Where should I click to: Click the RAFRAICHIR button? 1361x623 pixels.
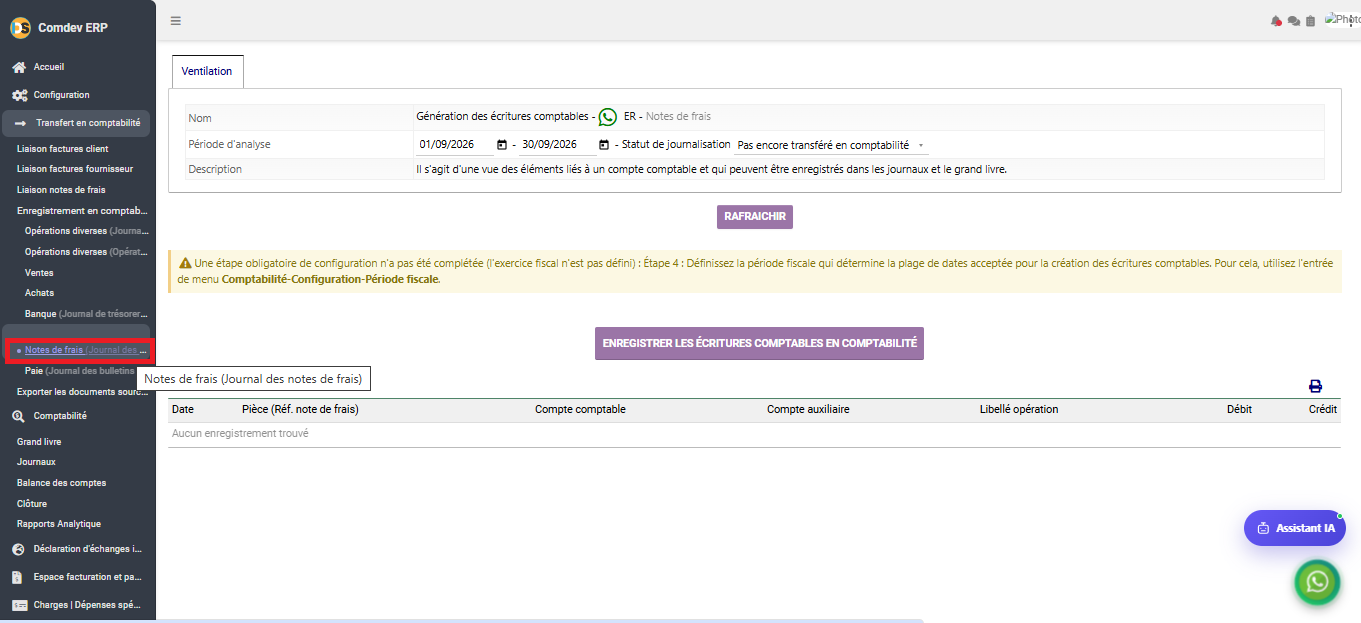pos(755,217)
